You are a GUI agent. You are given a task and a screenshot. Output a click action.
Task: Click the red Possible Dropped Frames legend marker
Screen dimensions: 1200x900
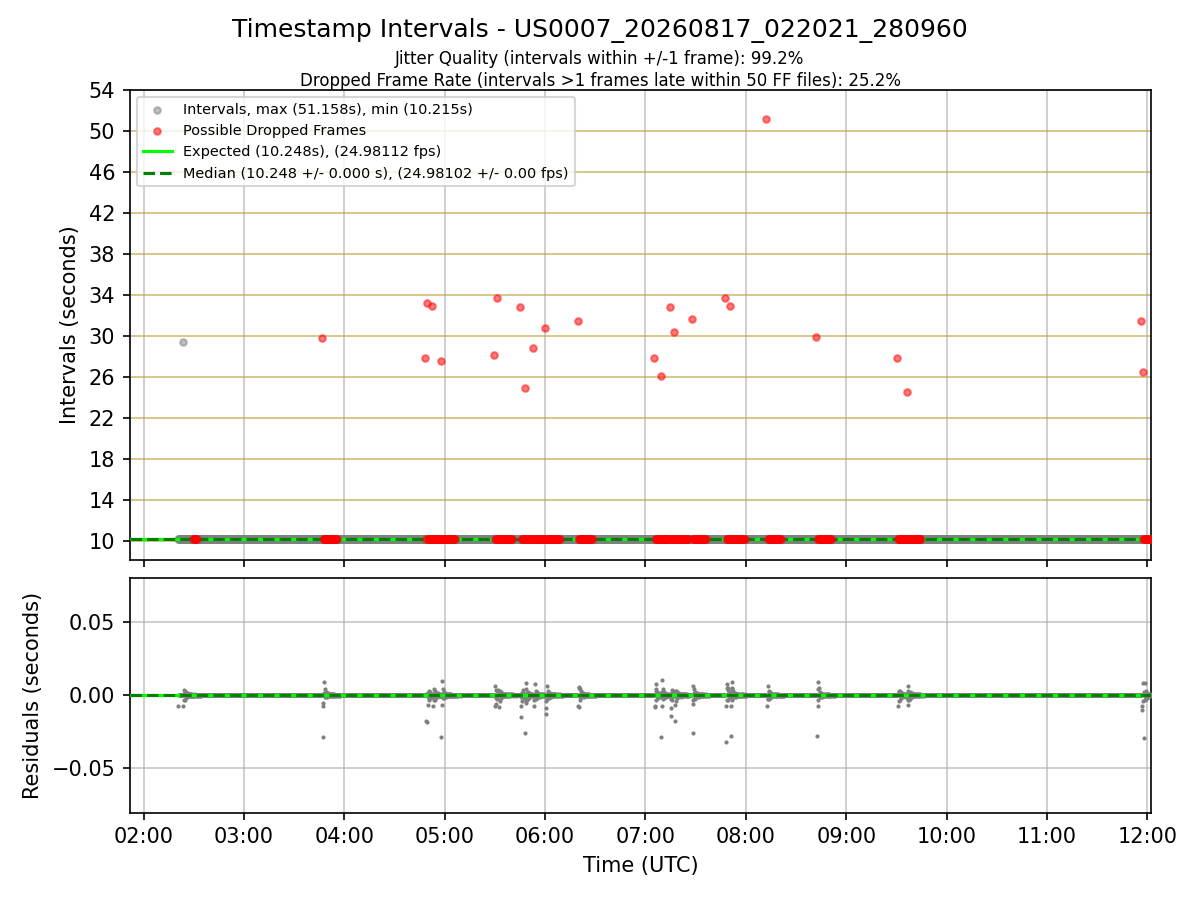pyautogui.click(x=157, y=130)
